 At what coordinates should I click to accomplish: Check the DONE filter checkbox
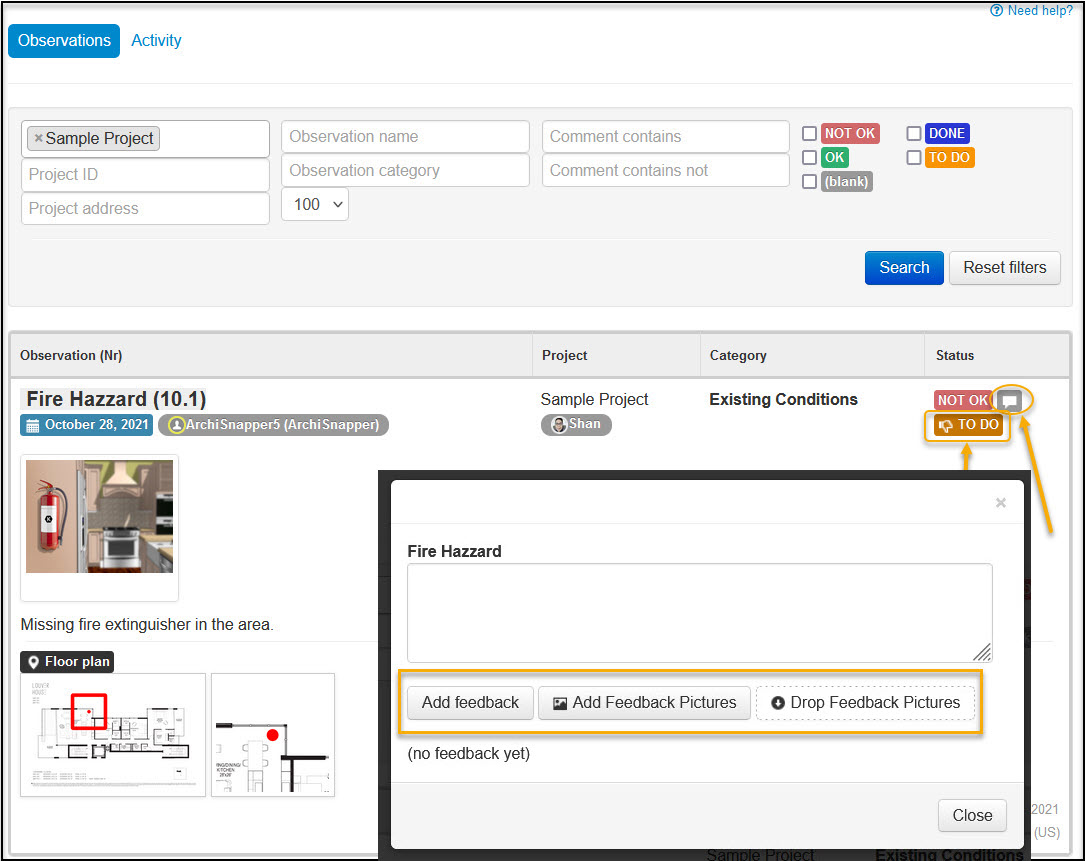pos(913,133)
